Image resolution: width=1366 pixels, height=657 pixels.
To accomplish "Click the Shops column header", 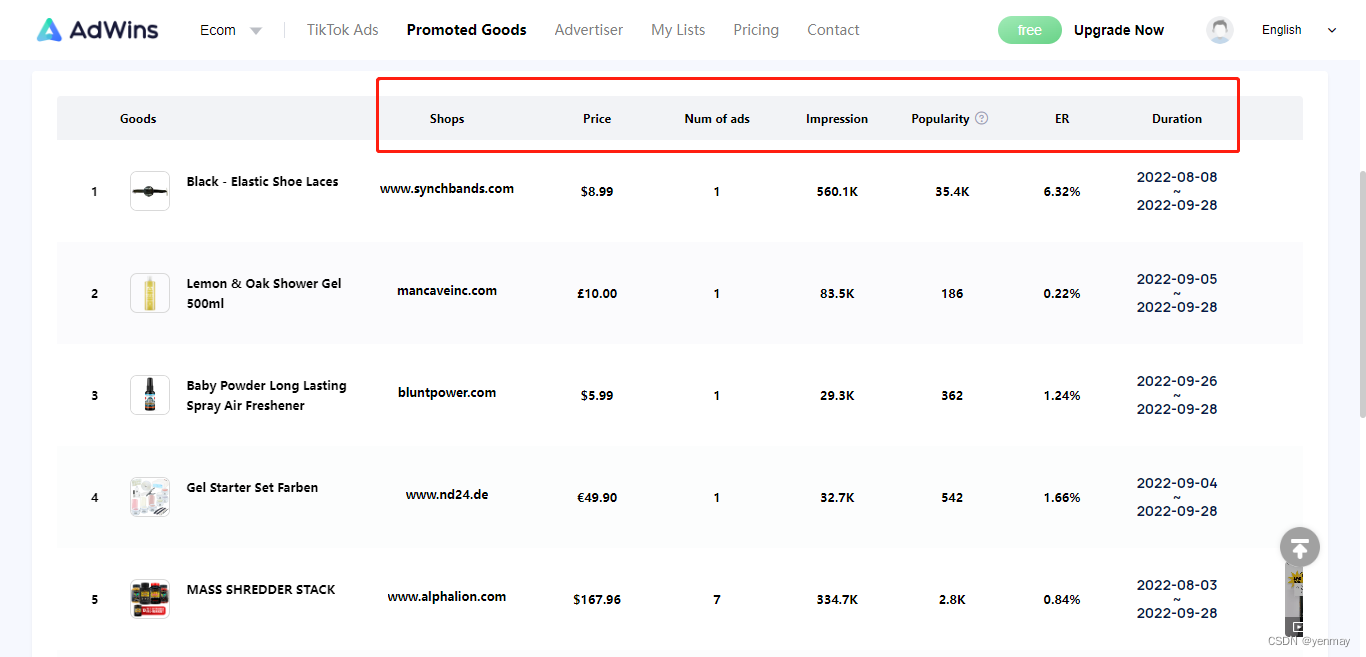I will pyautogui.click(x=447, y=119).
